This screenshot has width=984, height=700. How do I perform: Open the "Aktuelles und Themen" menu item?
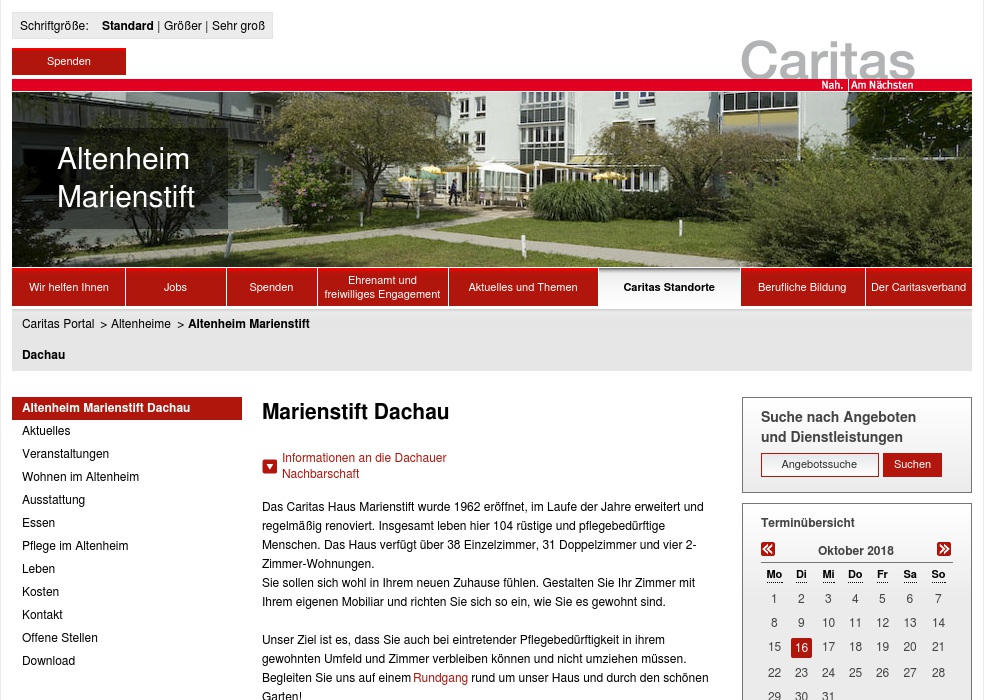tap(522, 287)
